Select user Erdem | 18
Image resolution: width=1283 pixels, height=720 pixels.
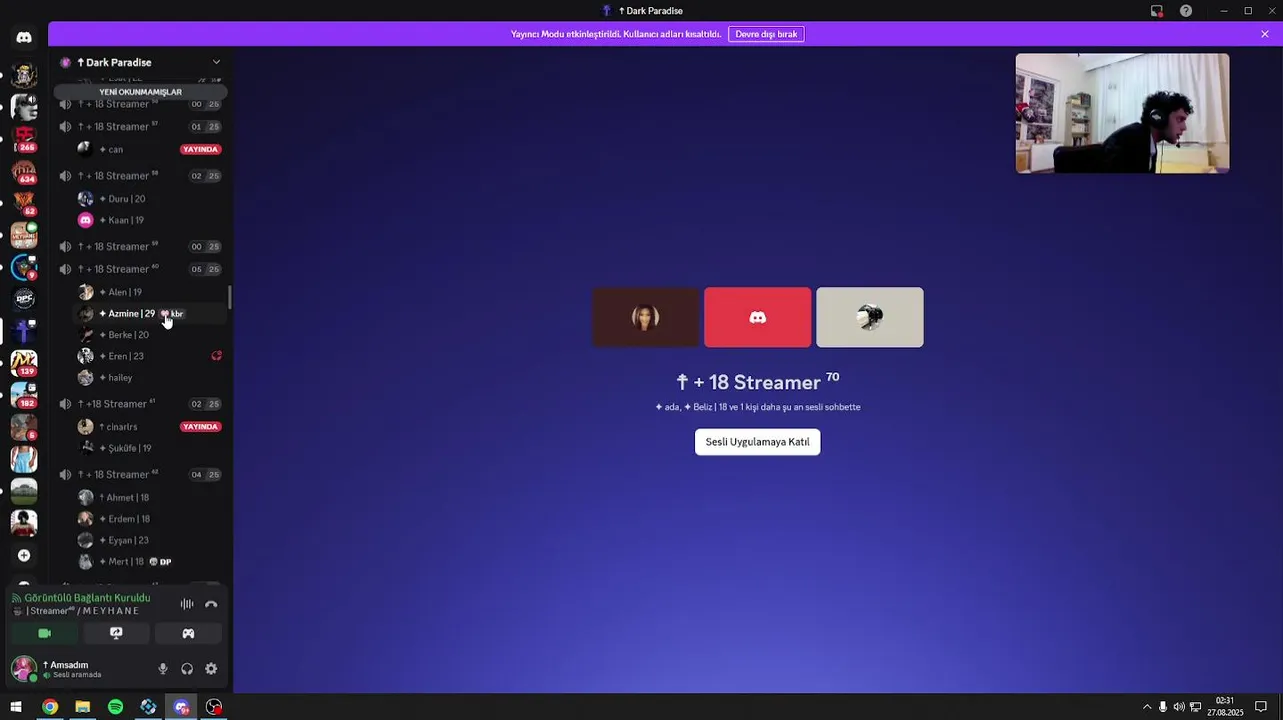(x=148, y=519)
